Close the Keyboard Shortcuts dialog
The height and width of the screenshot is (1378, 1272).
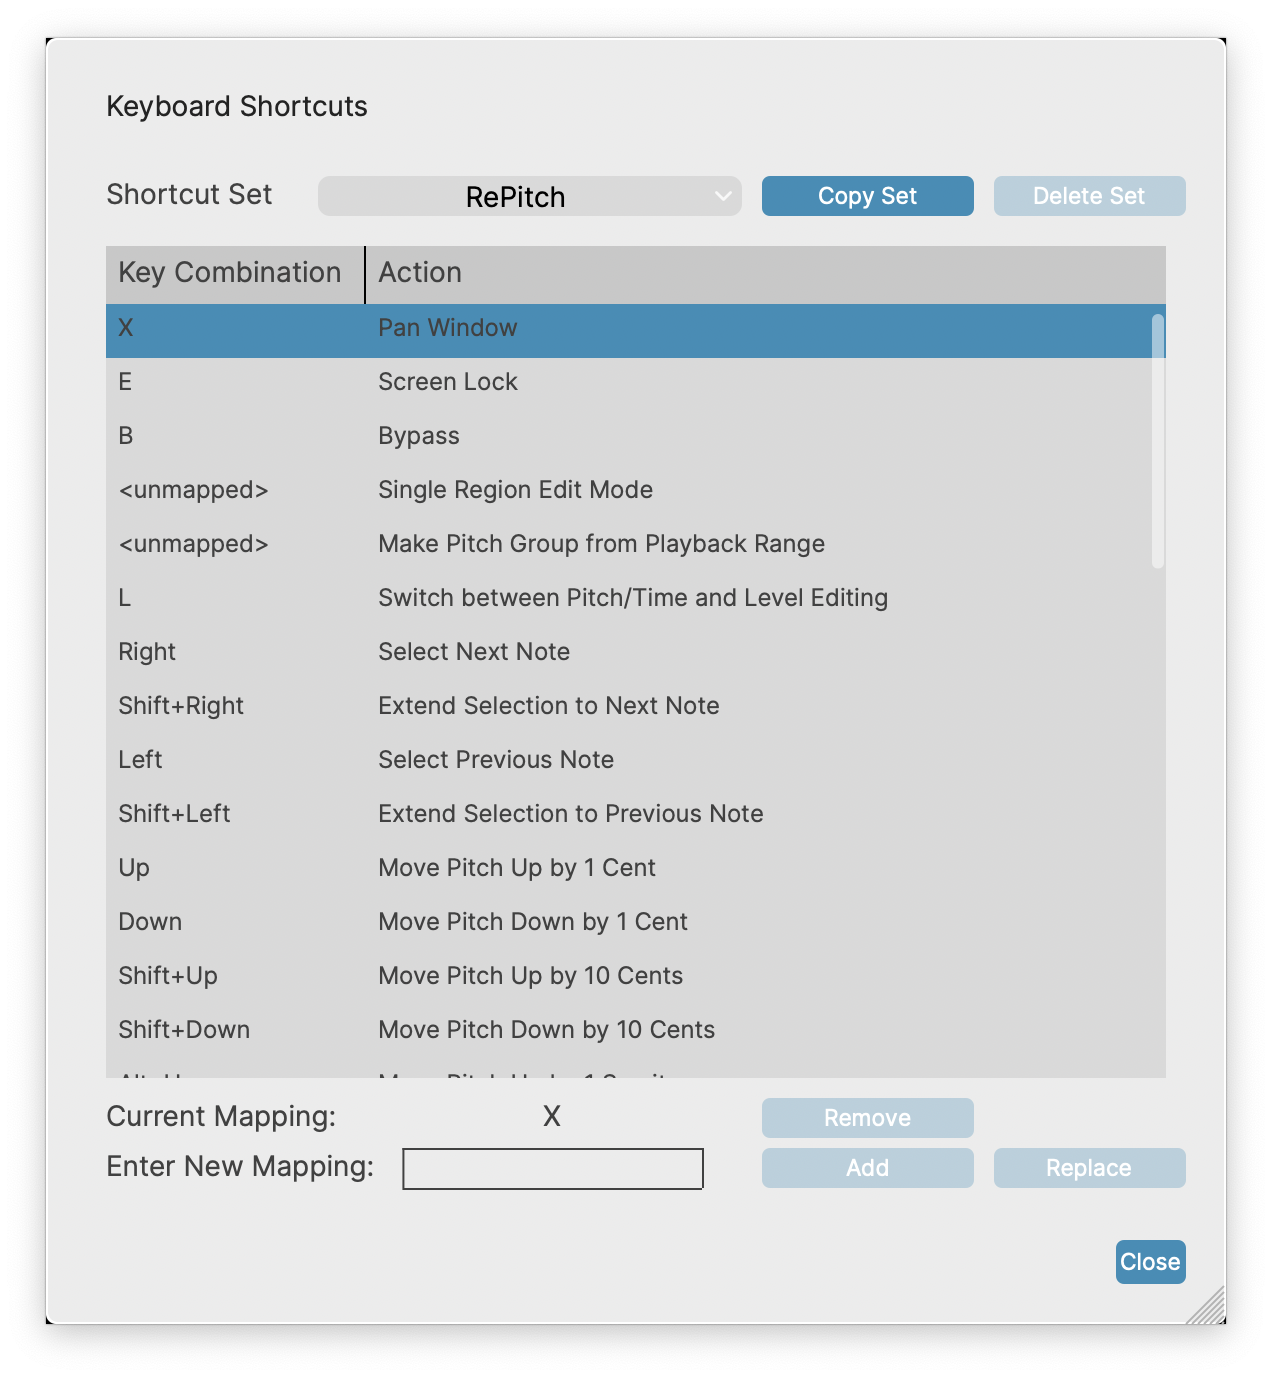[1150, 1262]
